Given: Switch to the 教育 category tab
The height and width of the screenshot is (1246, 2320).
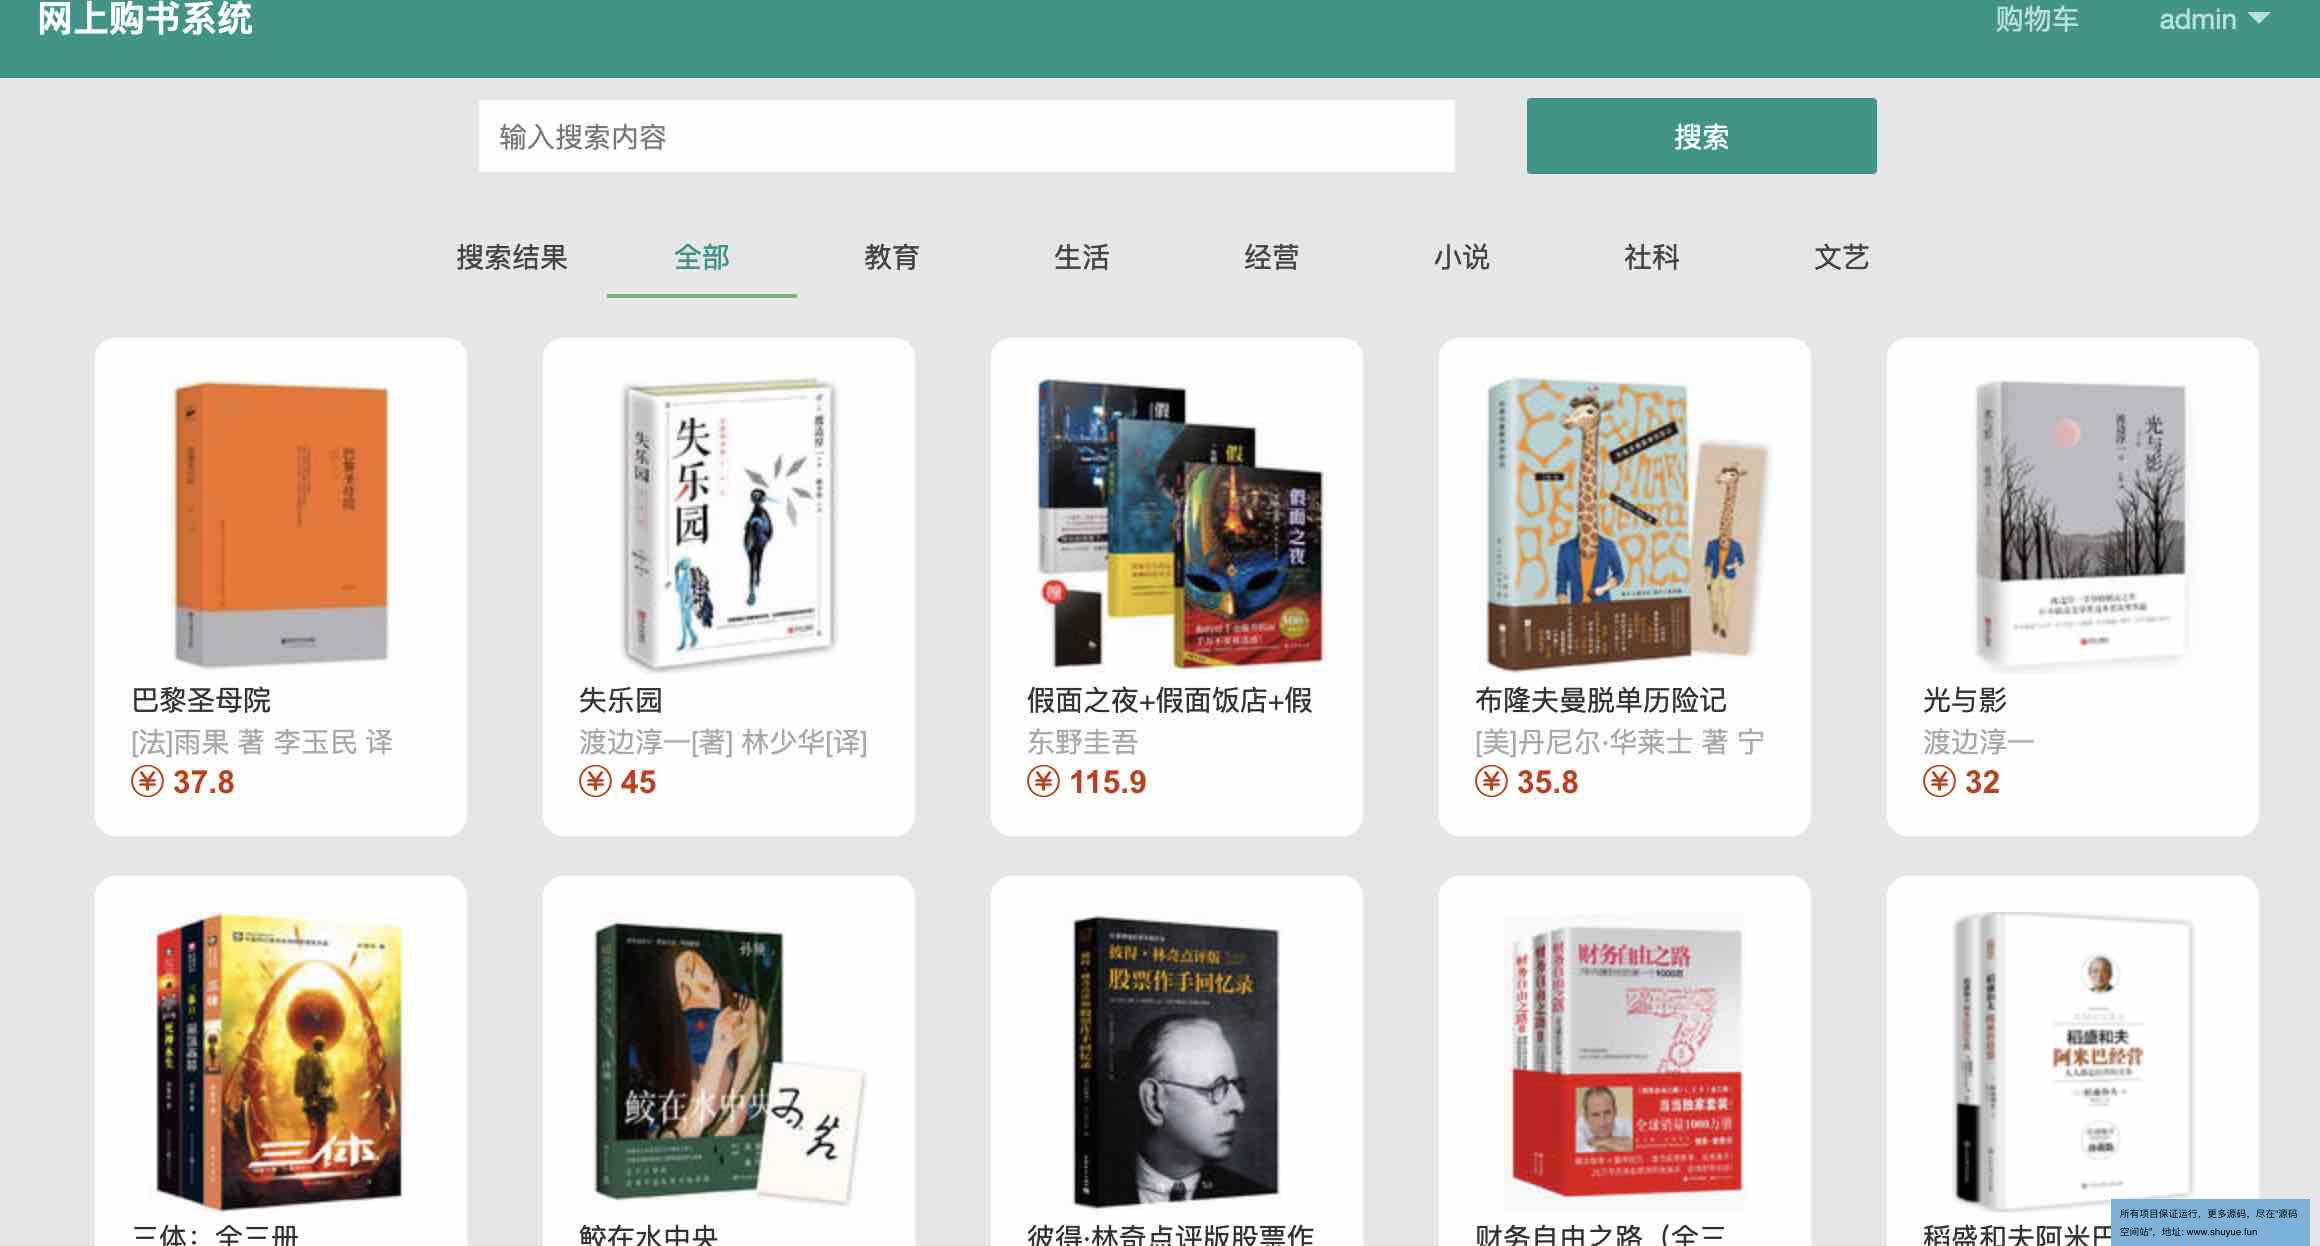Looking at the screenshot, I should (x=892, y=257).
